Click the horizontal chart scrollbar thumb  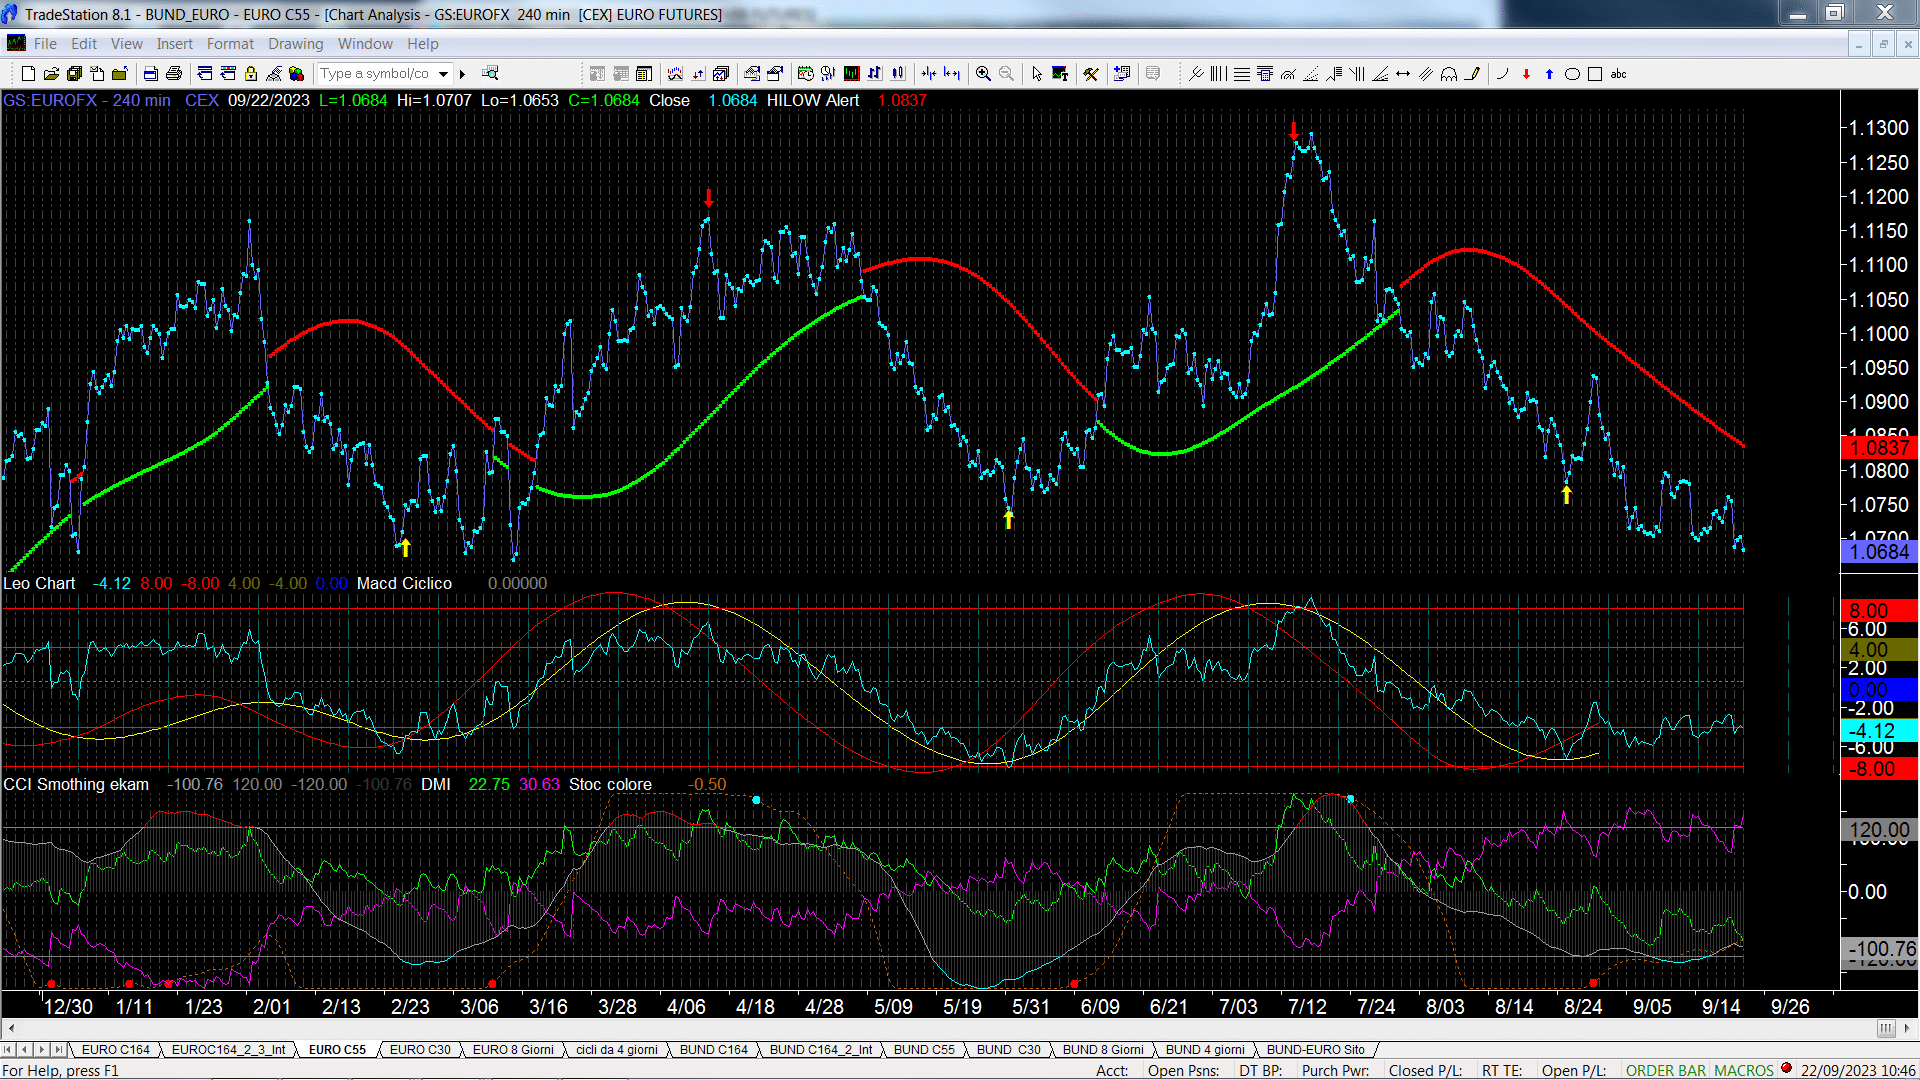coord(1886,1028)
